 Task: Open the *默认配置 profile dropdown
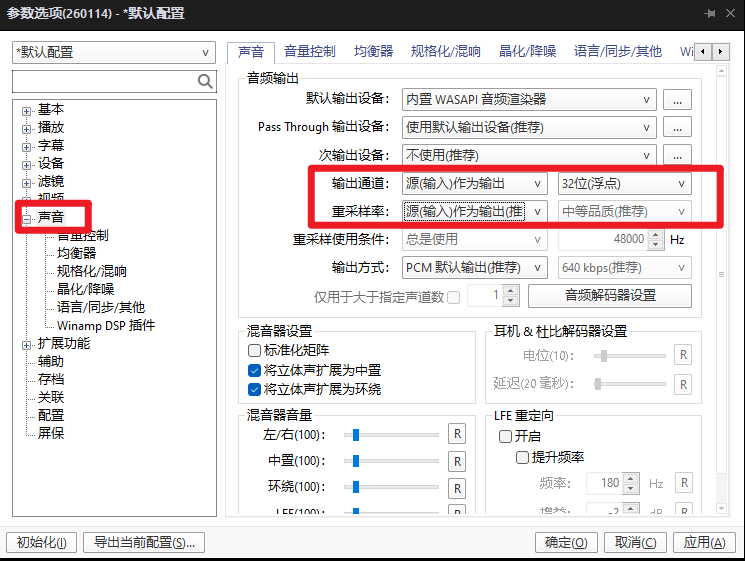coord(114,52)
